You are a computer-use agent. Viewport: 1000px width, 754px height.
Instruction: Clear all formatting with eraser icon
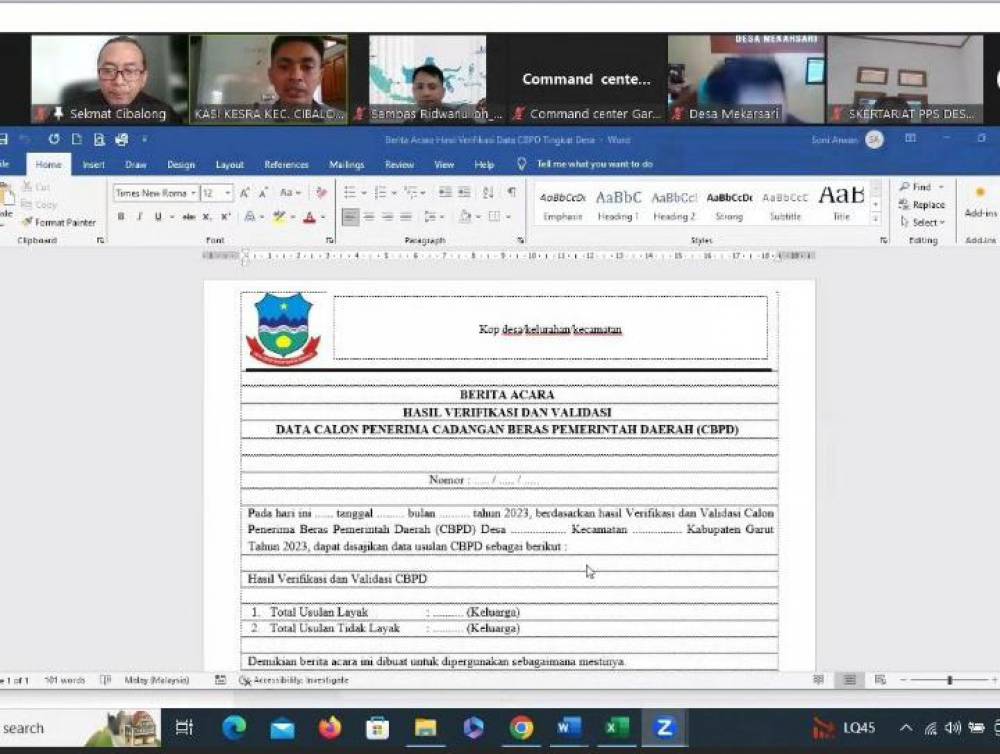click(321, 193)
